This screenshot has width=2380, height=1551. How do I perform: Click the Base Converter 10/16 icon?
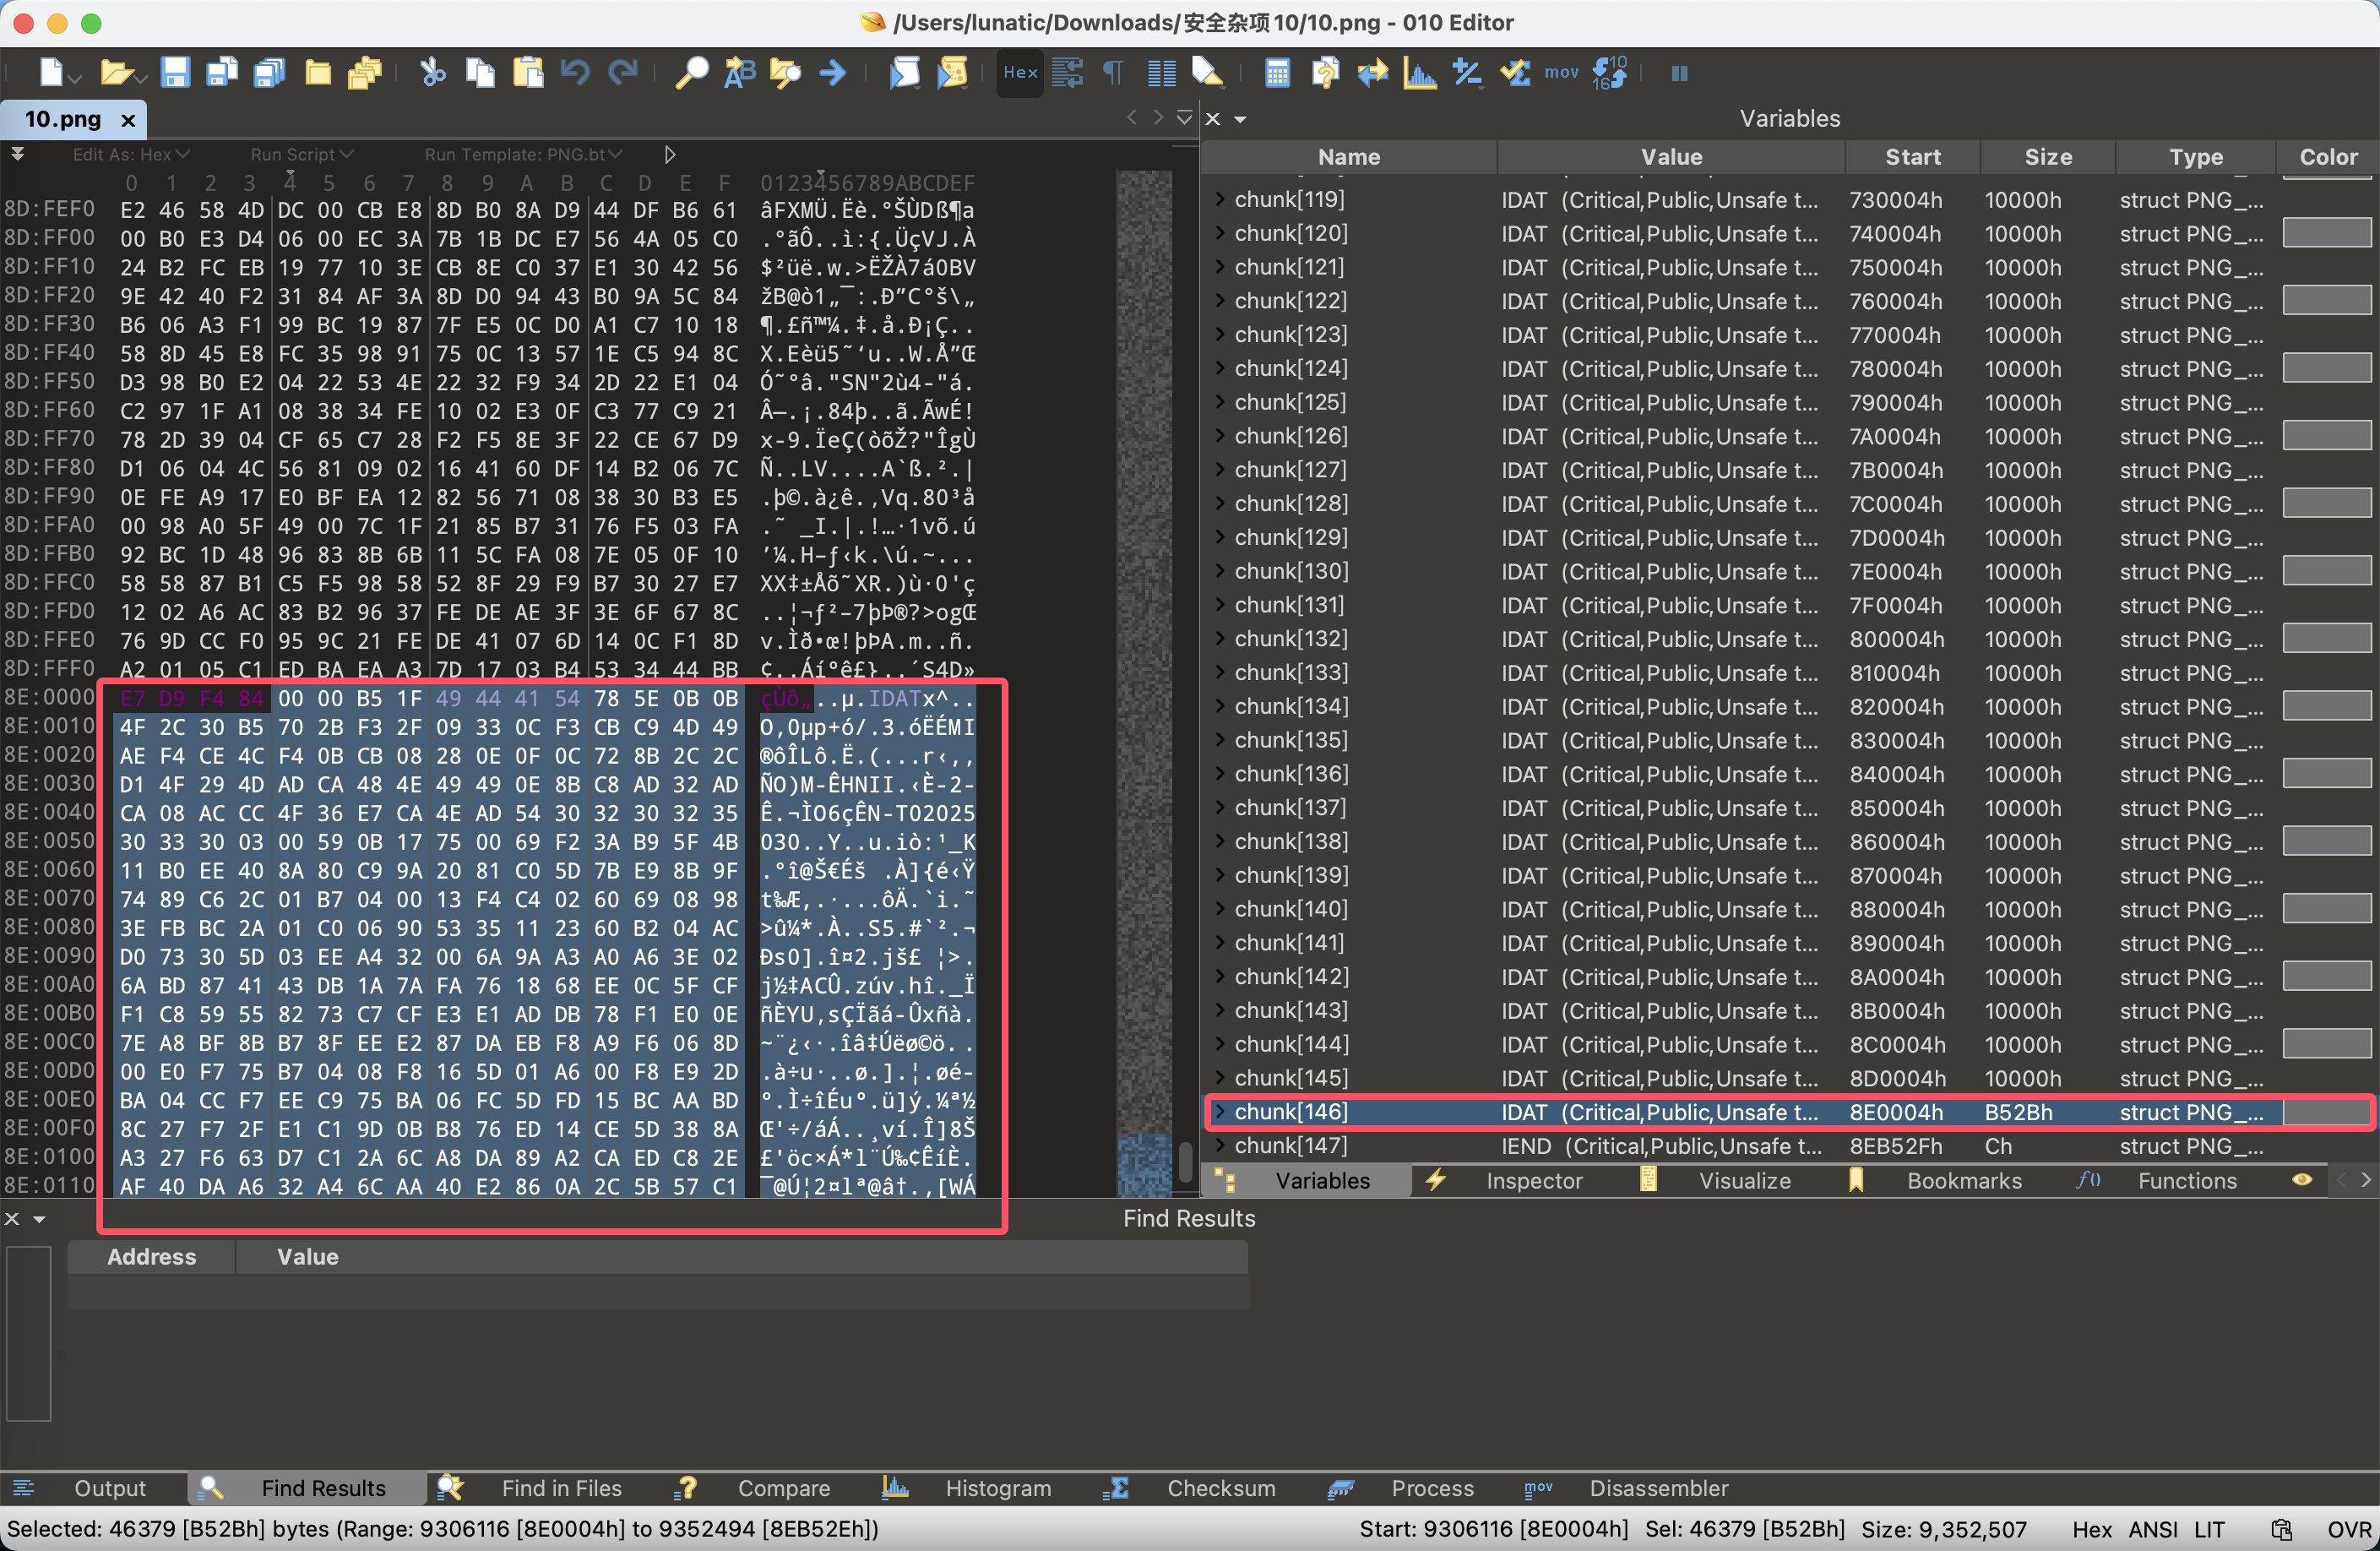pos(1609,73)
